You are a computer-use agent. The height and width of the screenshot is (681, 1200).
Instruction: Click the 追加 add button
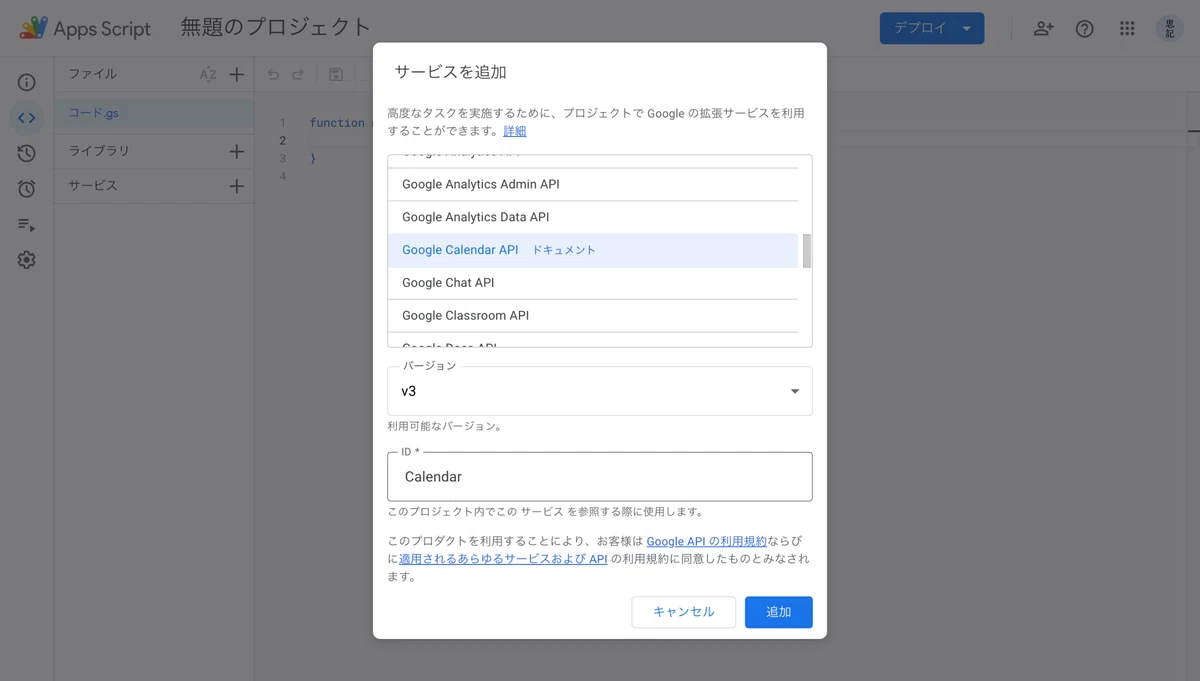779,612
